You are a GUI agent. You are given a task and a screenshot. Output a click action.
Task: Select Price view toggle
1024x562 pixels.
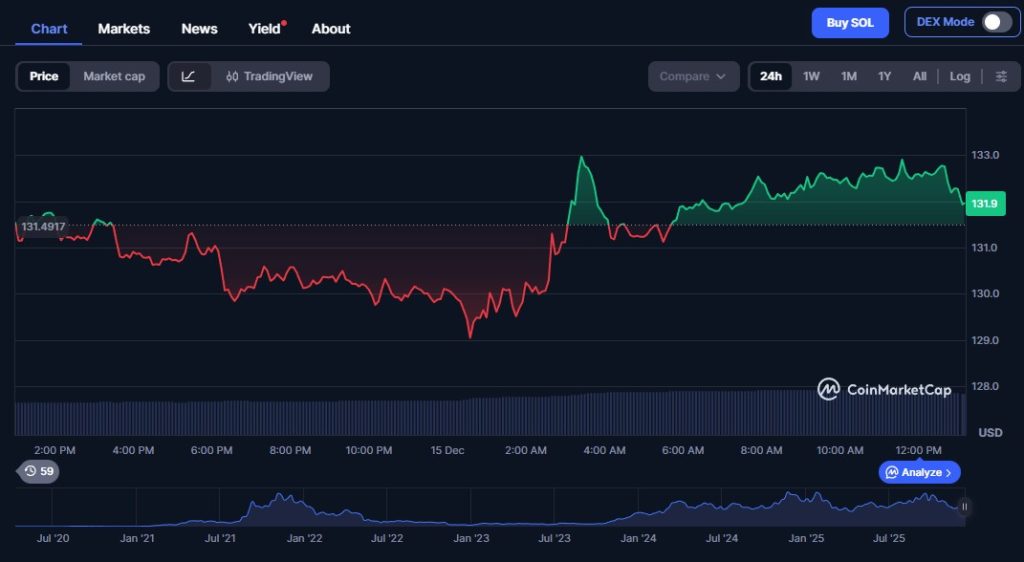44,76
